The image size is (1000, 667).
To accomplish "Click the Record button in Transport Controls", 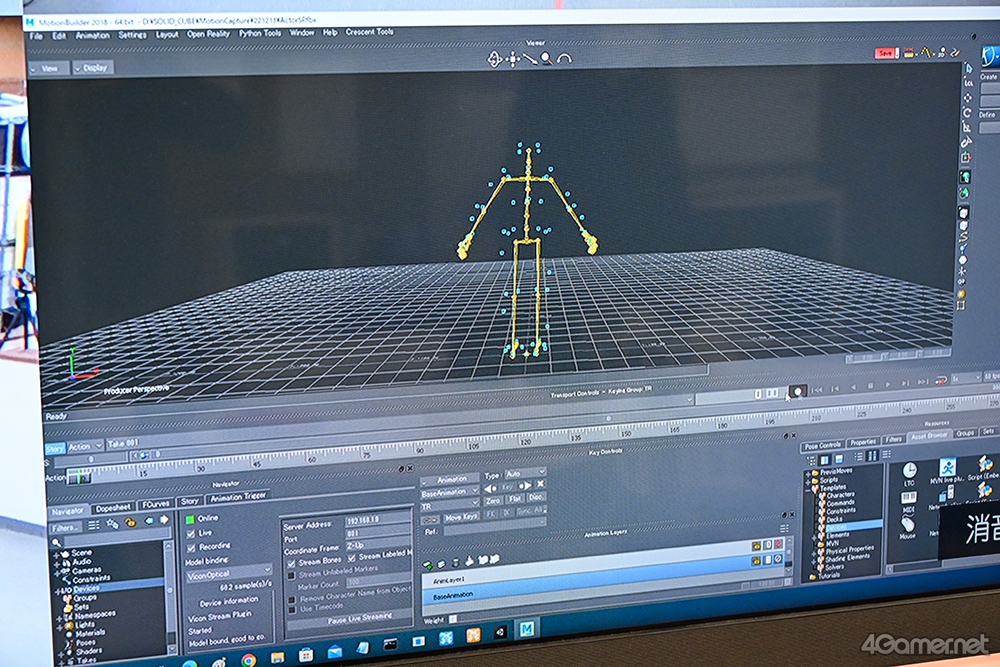I will (797, 392).
